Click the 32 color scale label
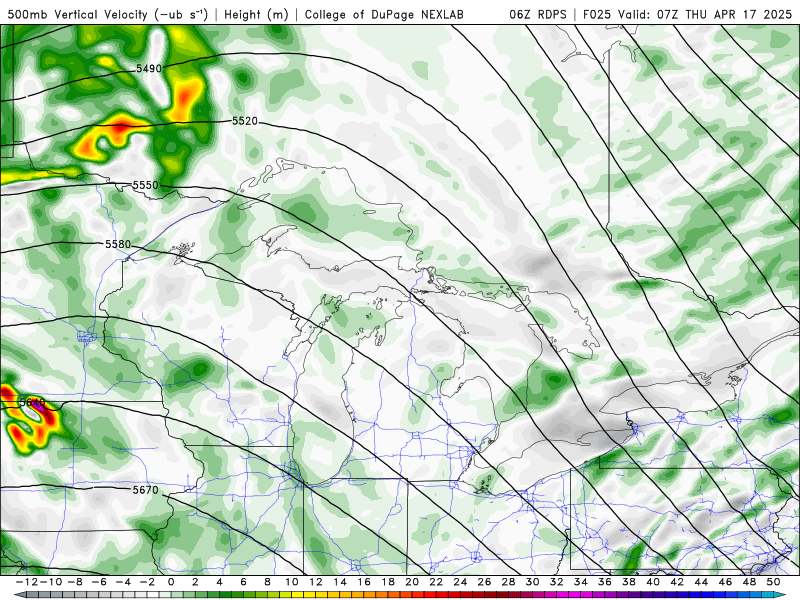This screenshot has width=800, height=600. 557,582
